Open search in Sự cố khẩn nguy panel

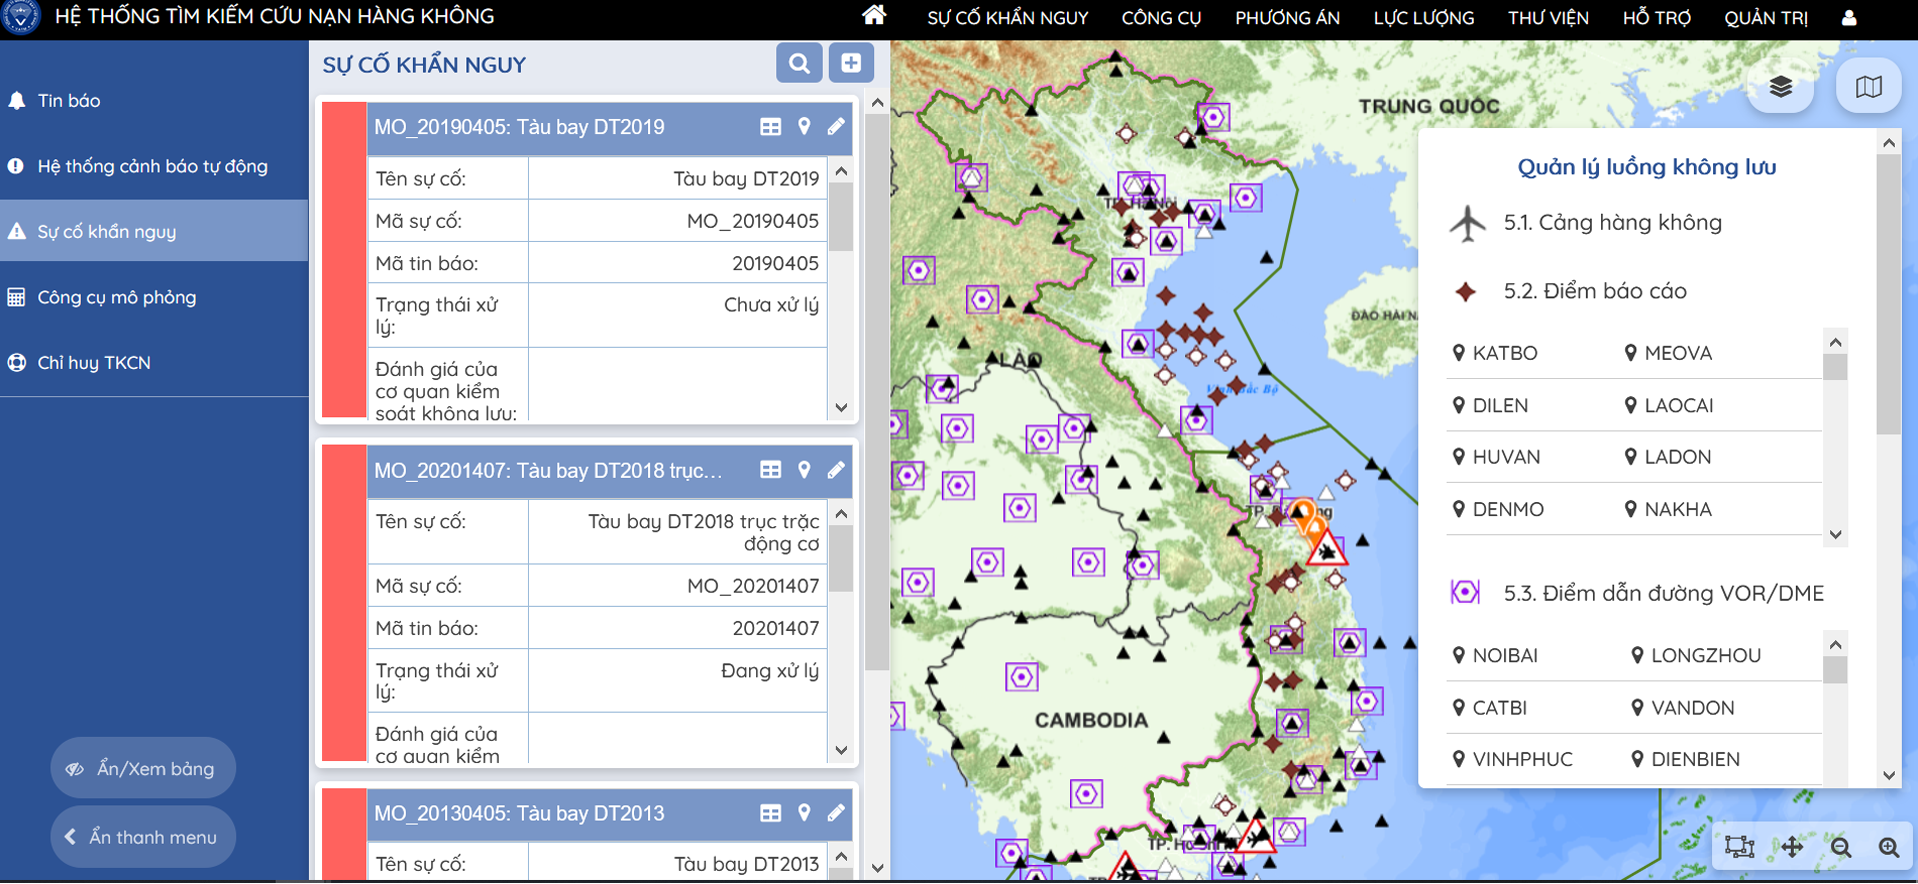798,63
